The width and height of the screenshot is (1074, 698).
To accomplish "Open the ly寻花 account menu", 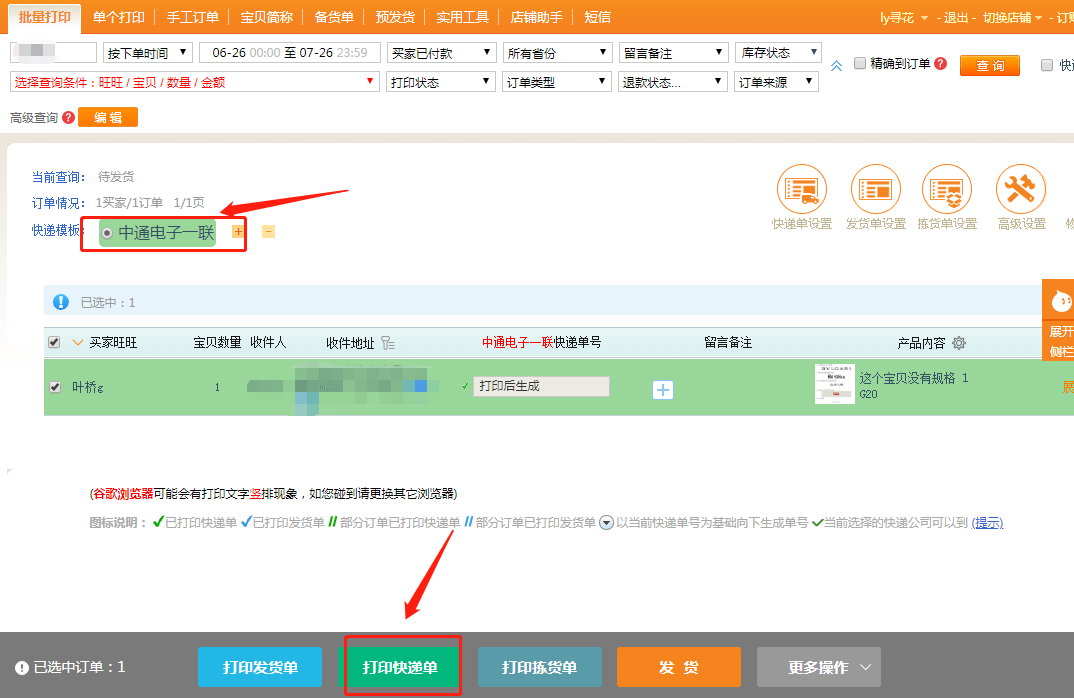I will (x=903, y=18).
